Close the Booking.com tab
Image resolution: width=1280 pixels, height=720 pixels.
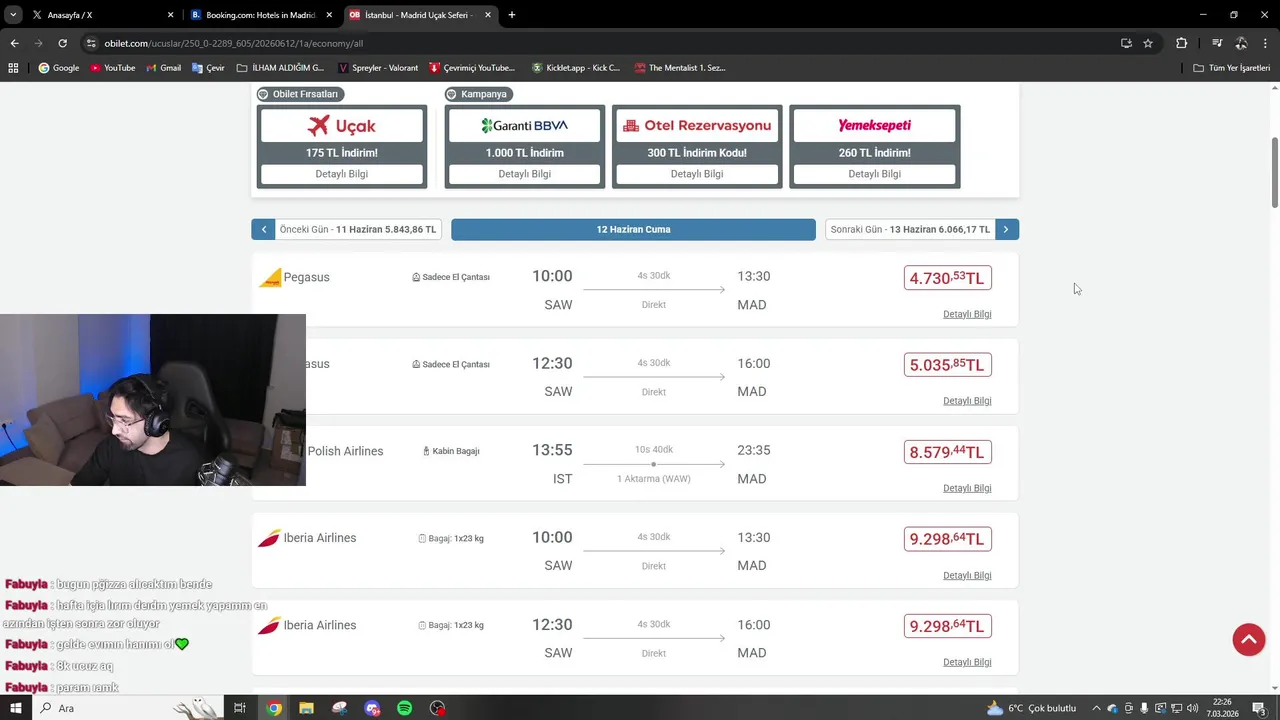click(x=329, y=15)
